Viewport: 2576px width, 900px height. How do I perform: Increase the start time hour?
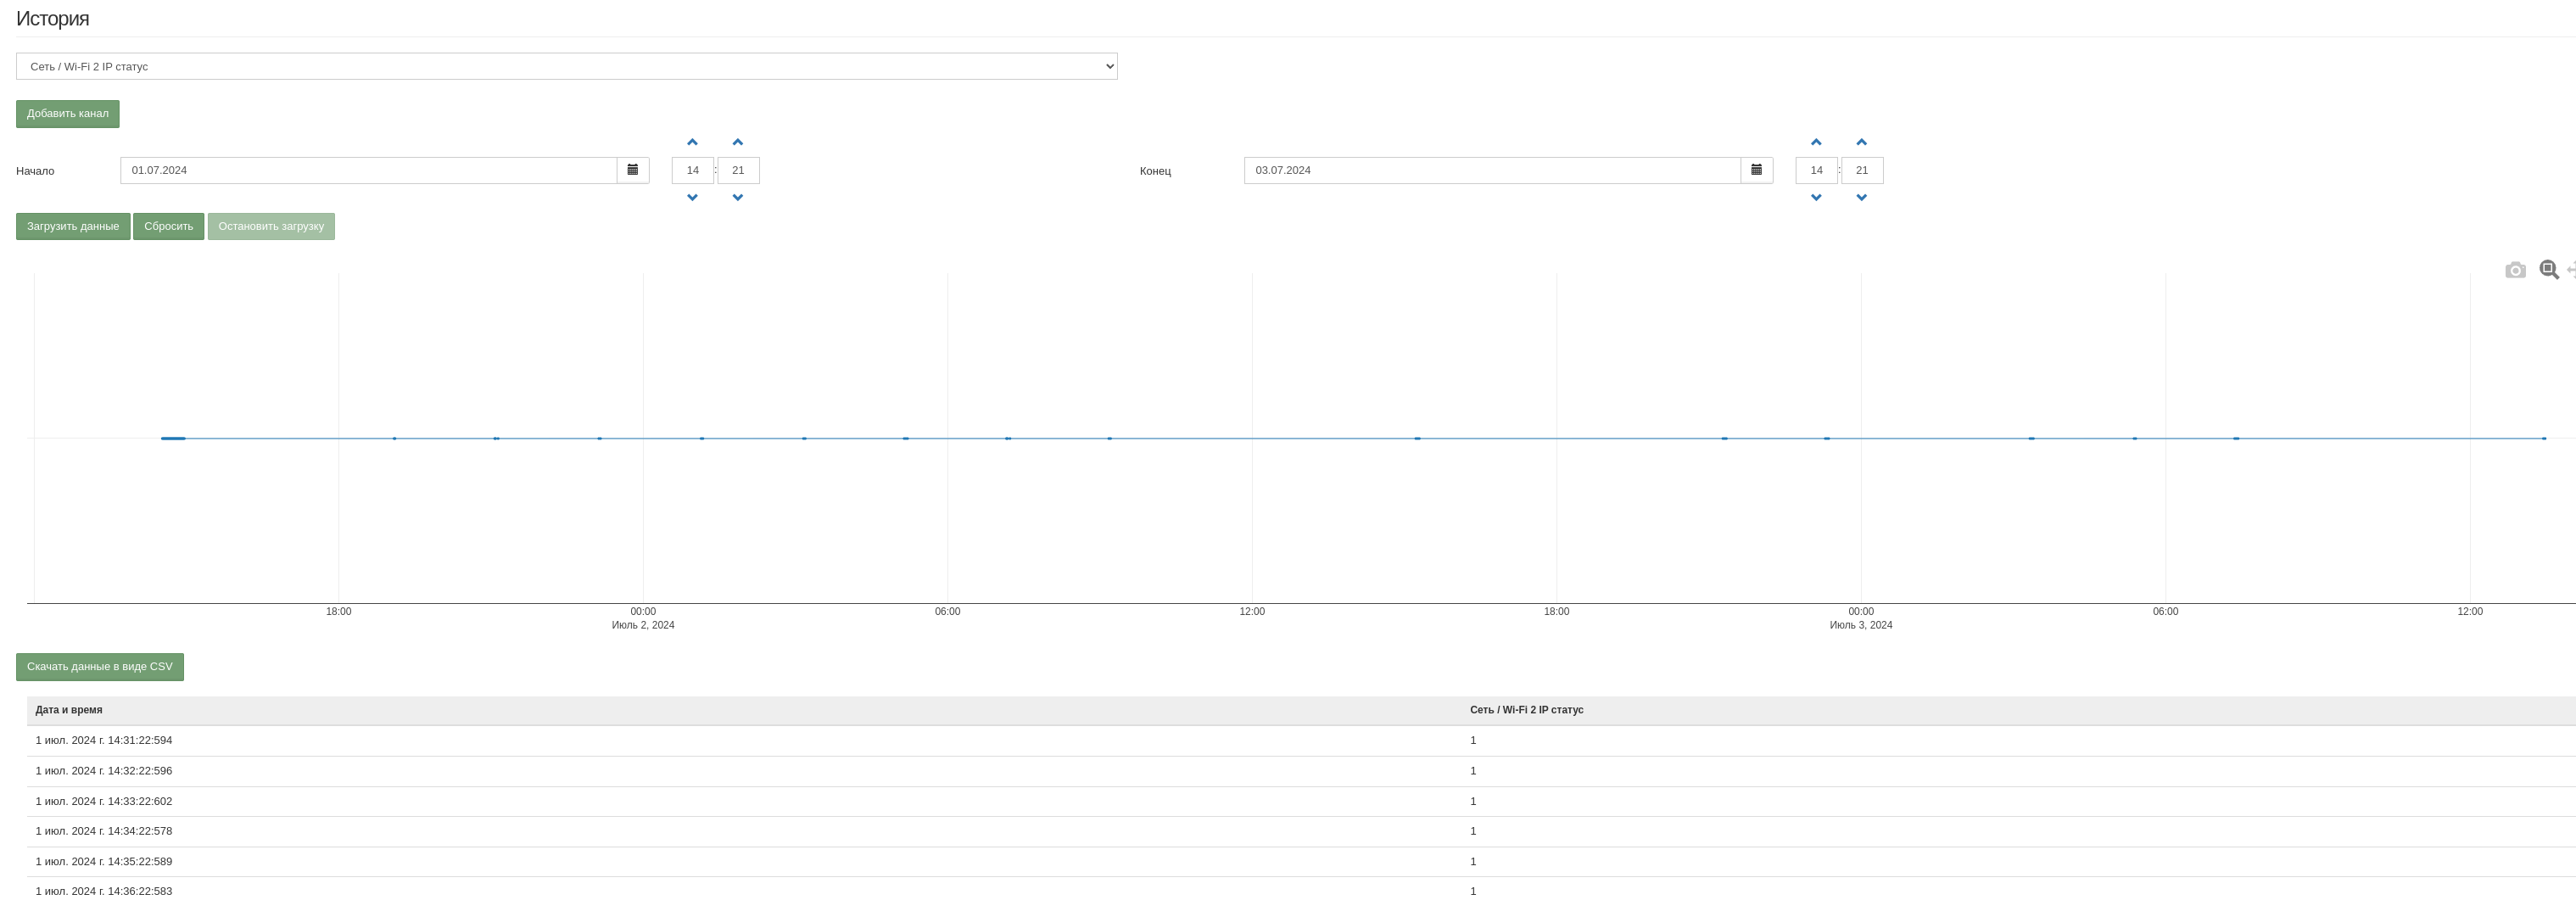[692, 142]
